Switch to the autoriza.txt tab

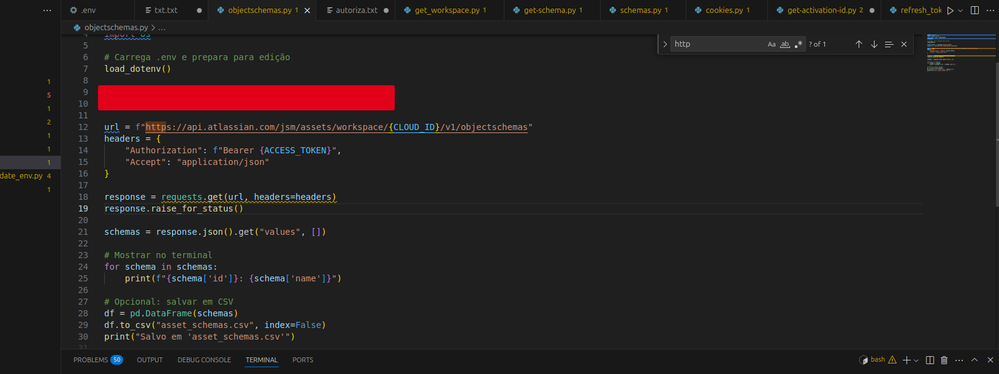point(356,11)
